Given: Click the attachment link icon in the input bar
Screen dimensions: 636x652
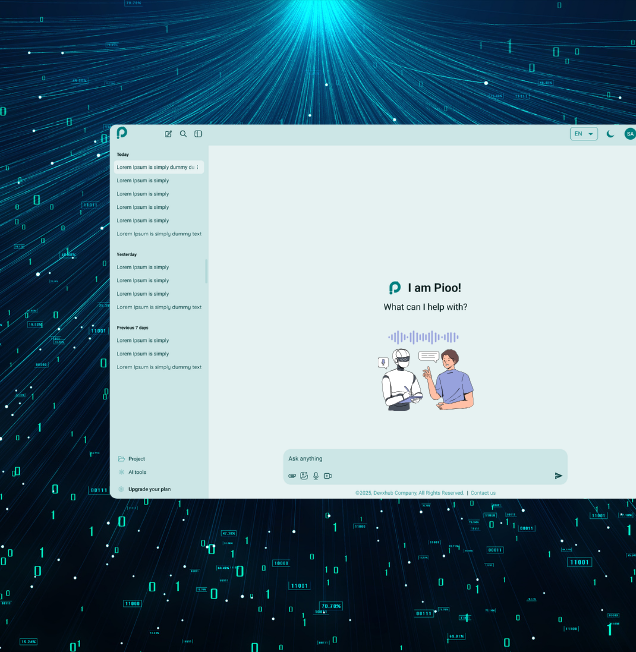Looking at the screenshot, I should point(292,476).
